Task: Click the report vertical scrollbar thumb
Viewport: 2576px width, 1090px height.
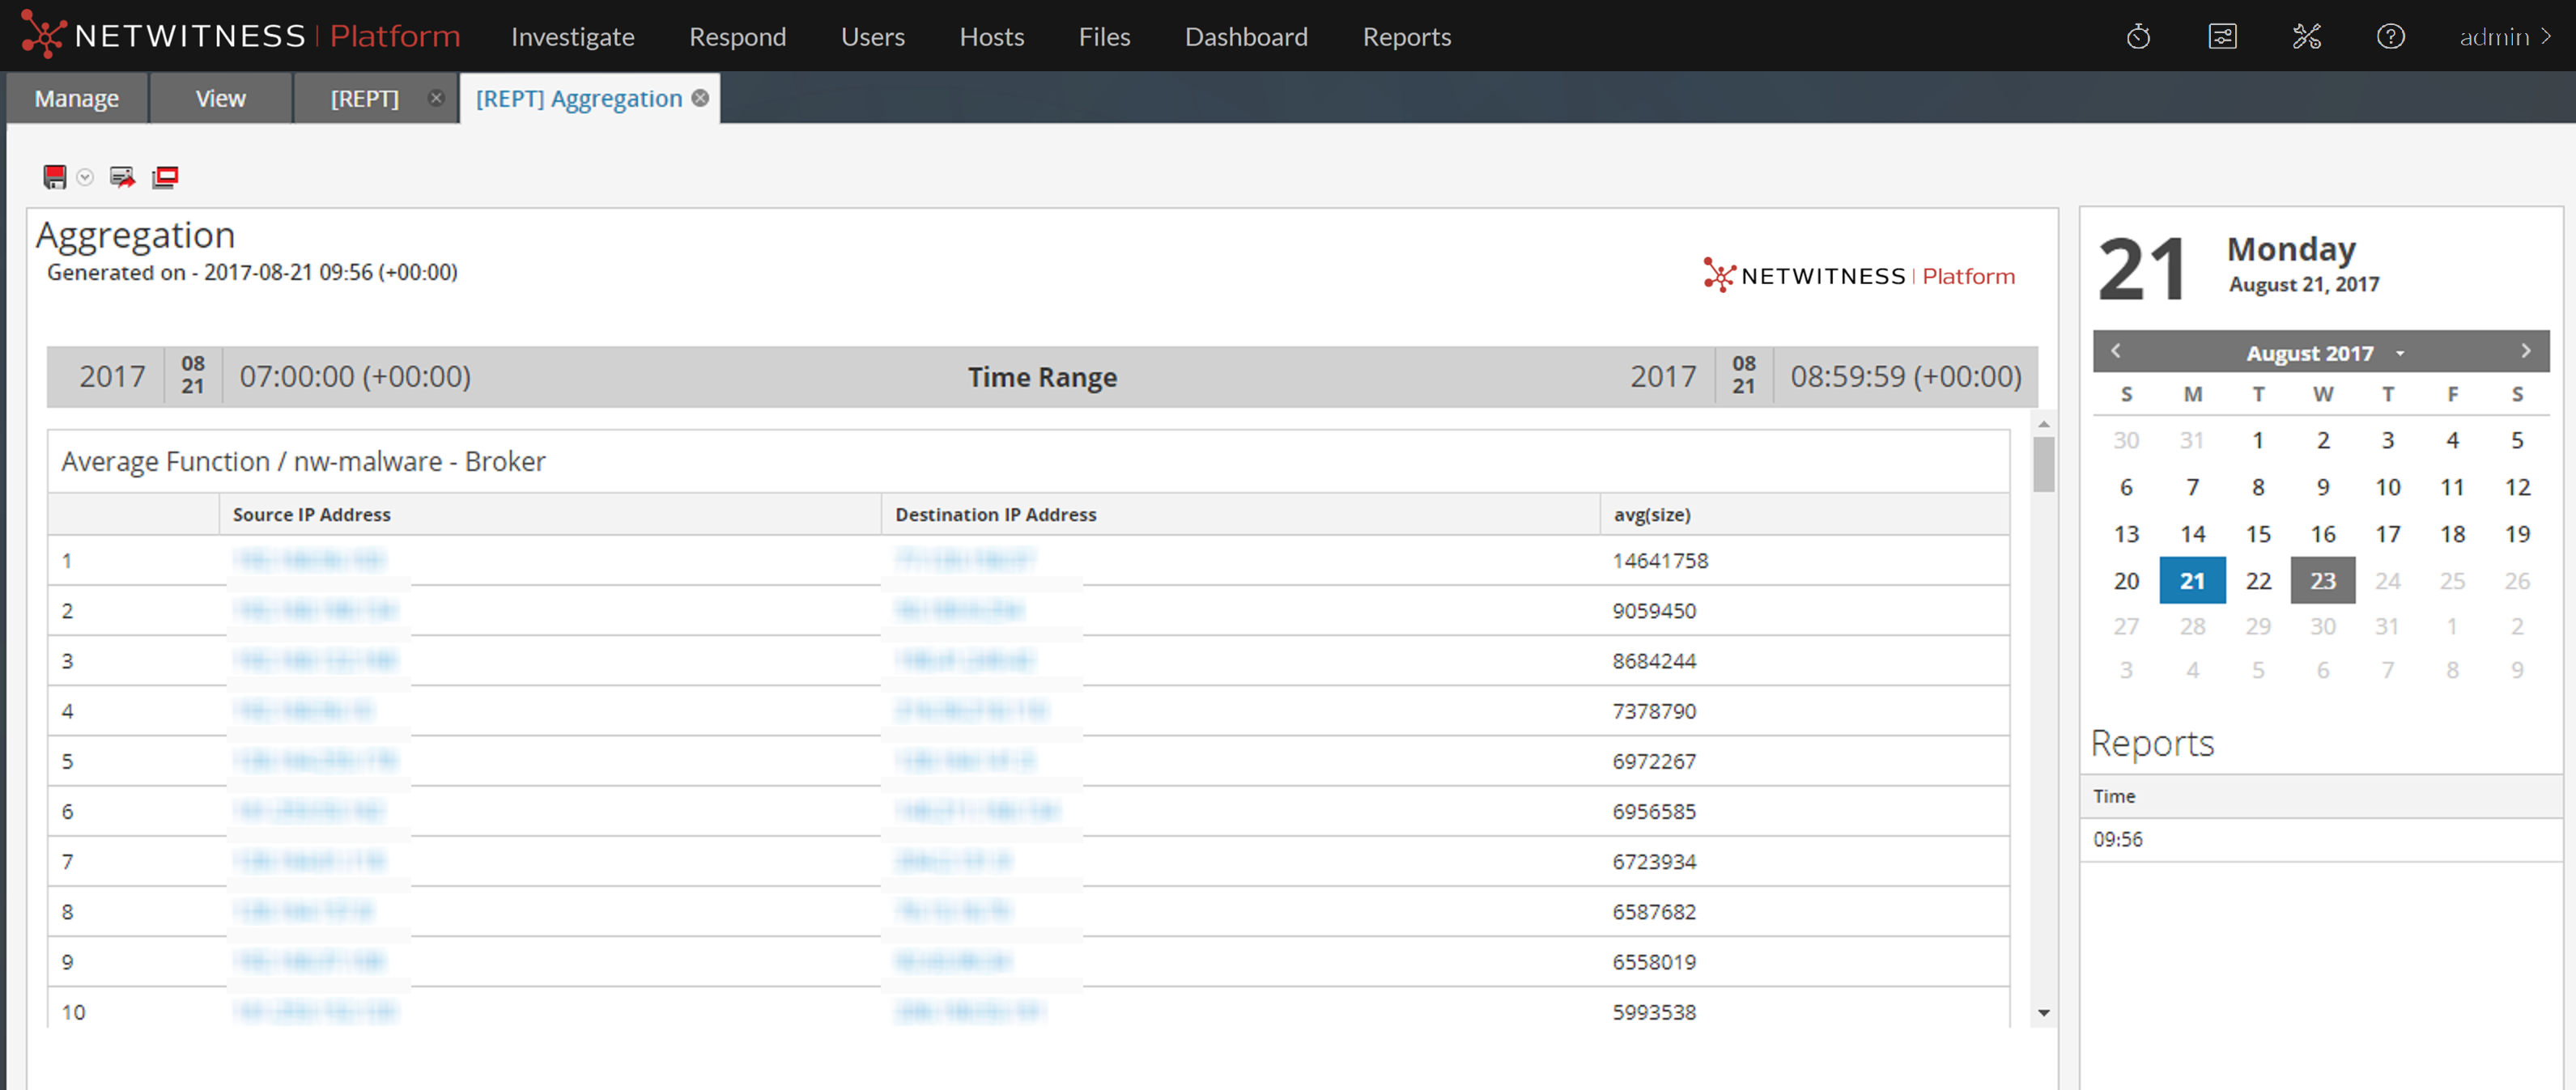Action: pyautogui.click(x=2043, y=464)
